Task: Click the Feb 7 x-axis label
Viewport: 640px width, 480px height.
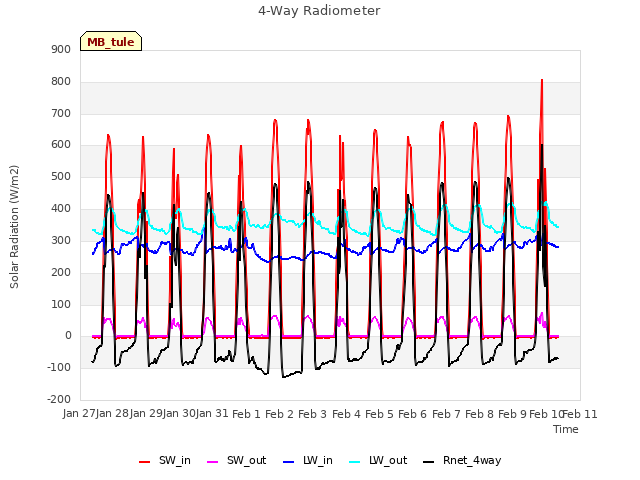Action: click(x=446, y=414)
